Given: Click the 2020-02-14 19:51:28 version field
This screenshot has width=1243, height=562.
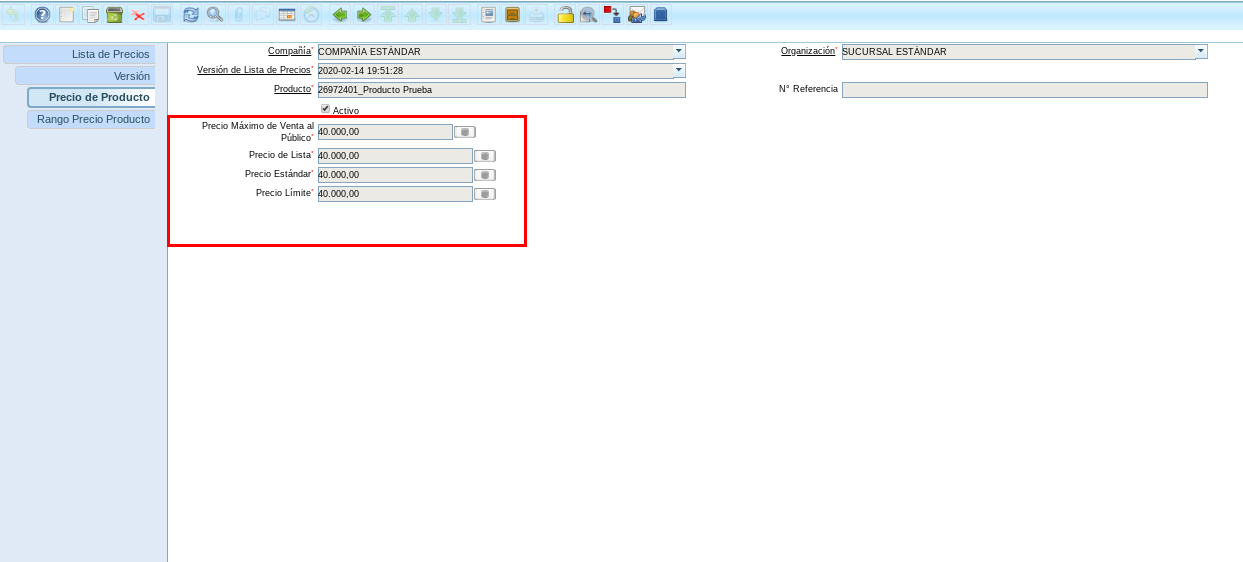Looking at the screenshot, I should click(496, 71).
